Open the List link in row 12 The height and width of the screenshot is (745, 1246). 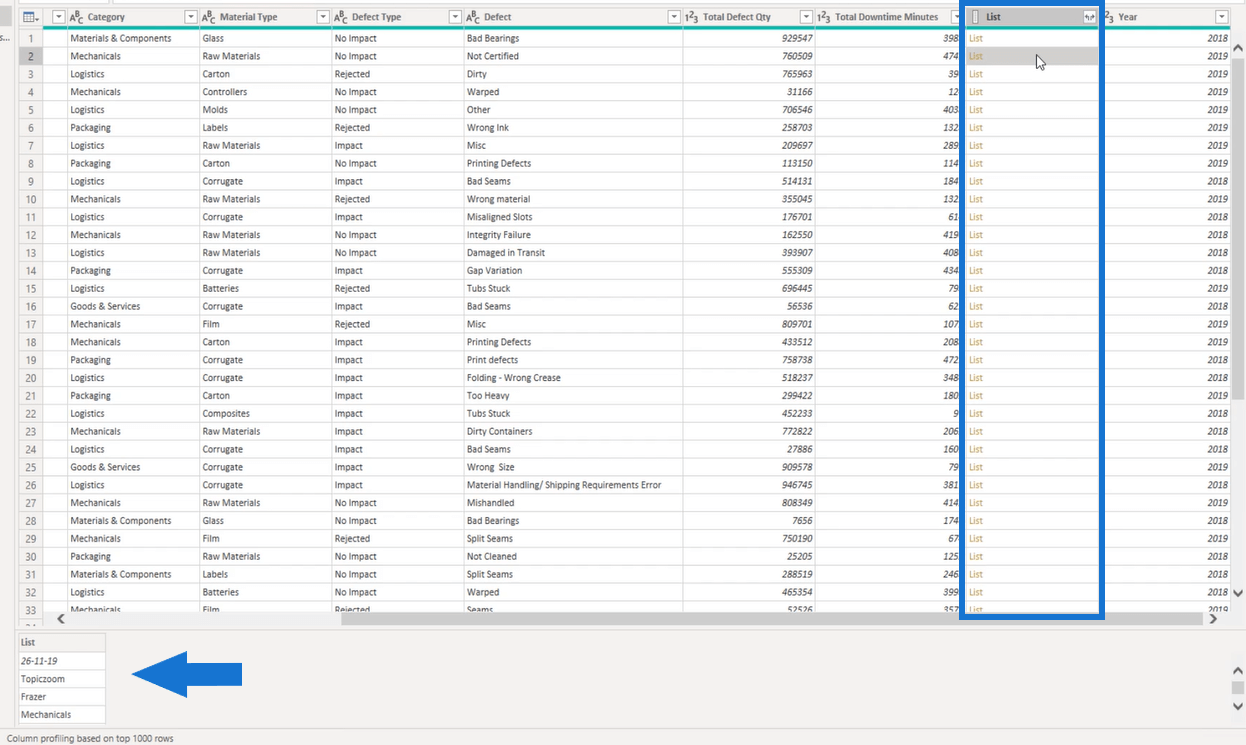coord(976,235)
